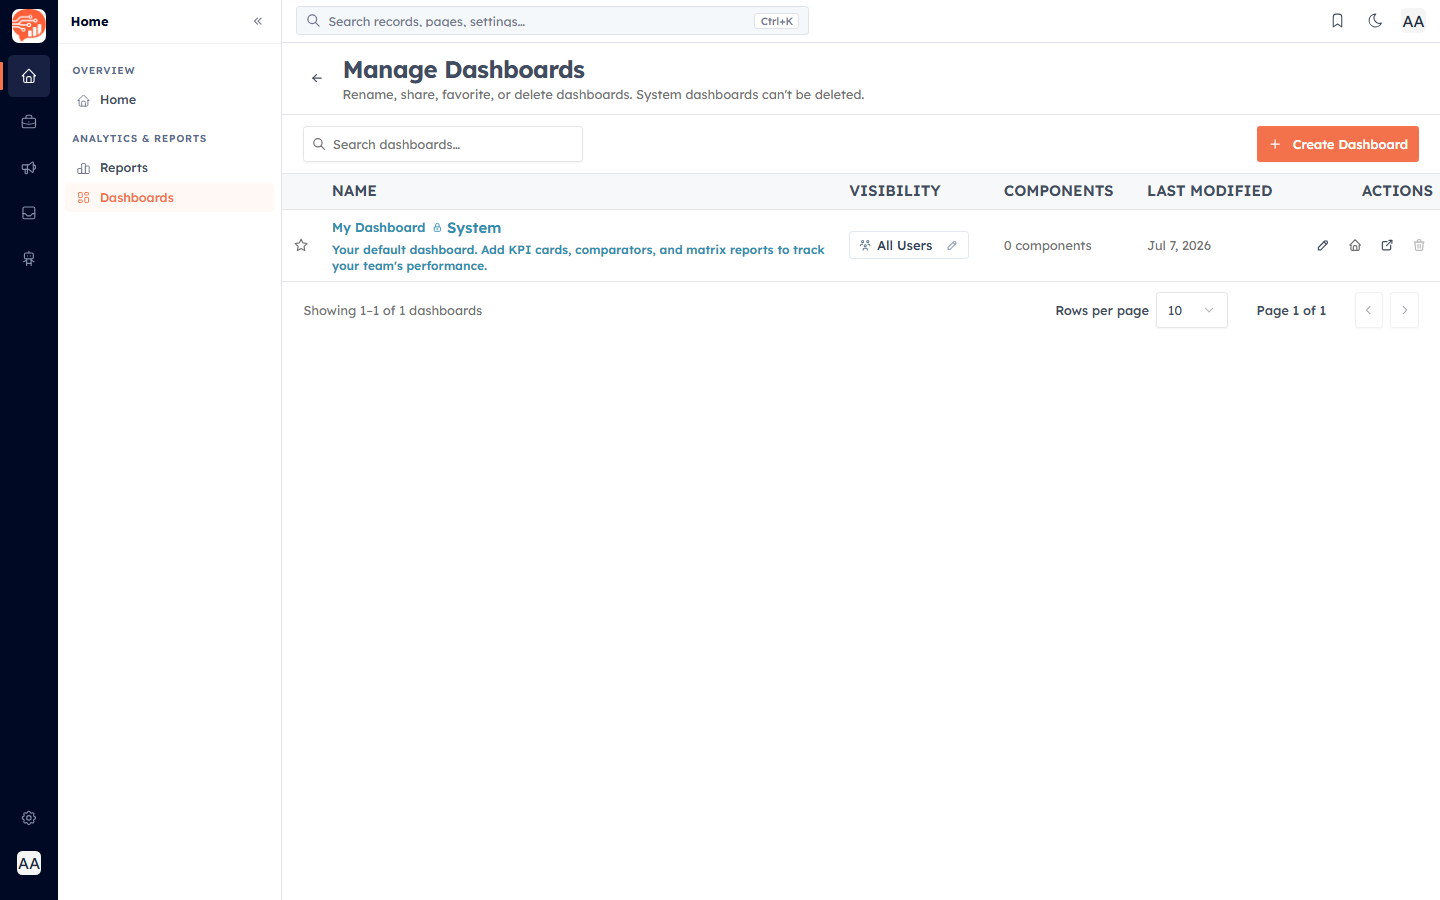Favorite My Dashboard with the star icon

pyautogui.click(x=301, y=245)
